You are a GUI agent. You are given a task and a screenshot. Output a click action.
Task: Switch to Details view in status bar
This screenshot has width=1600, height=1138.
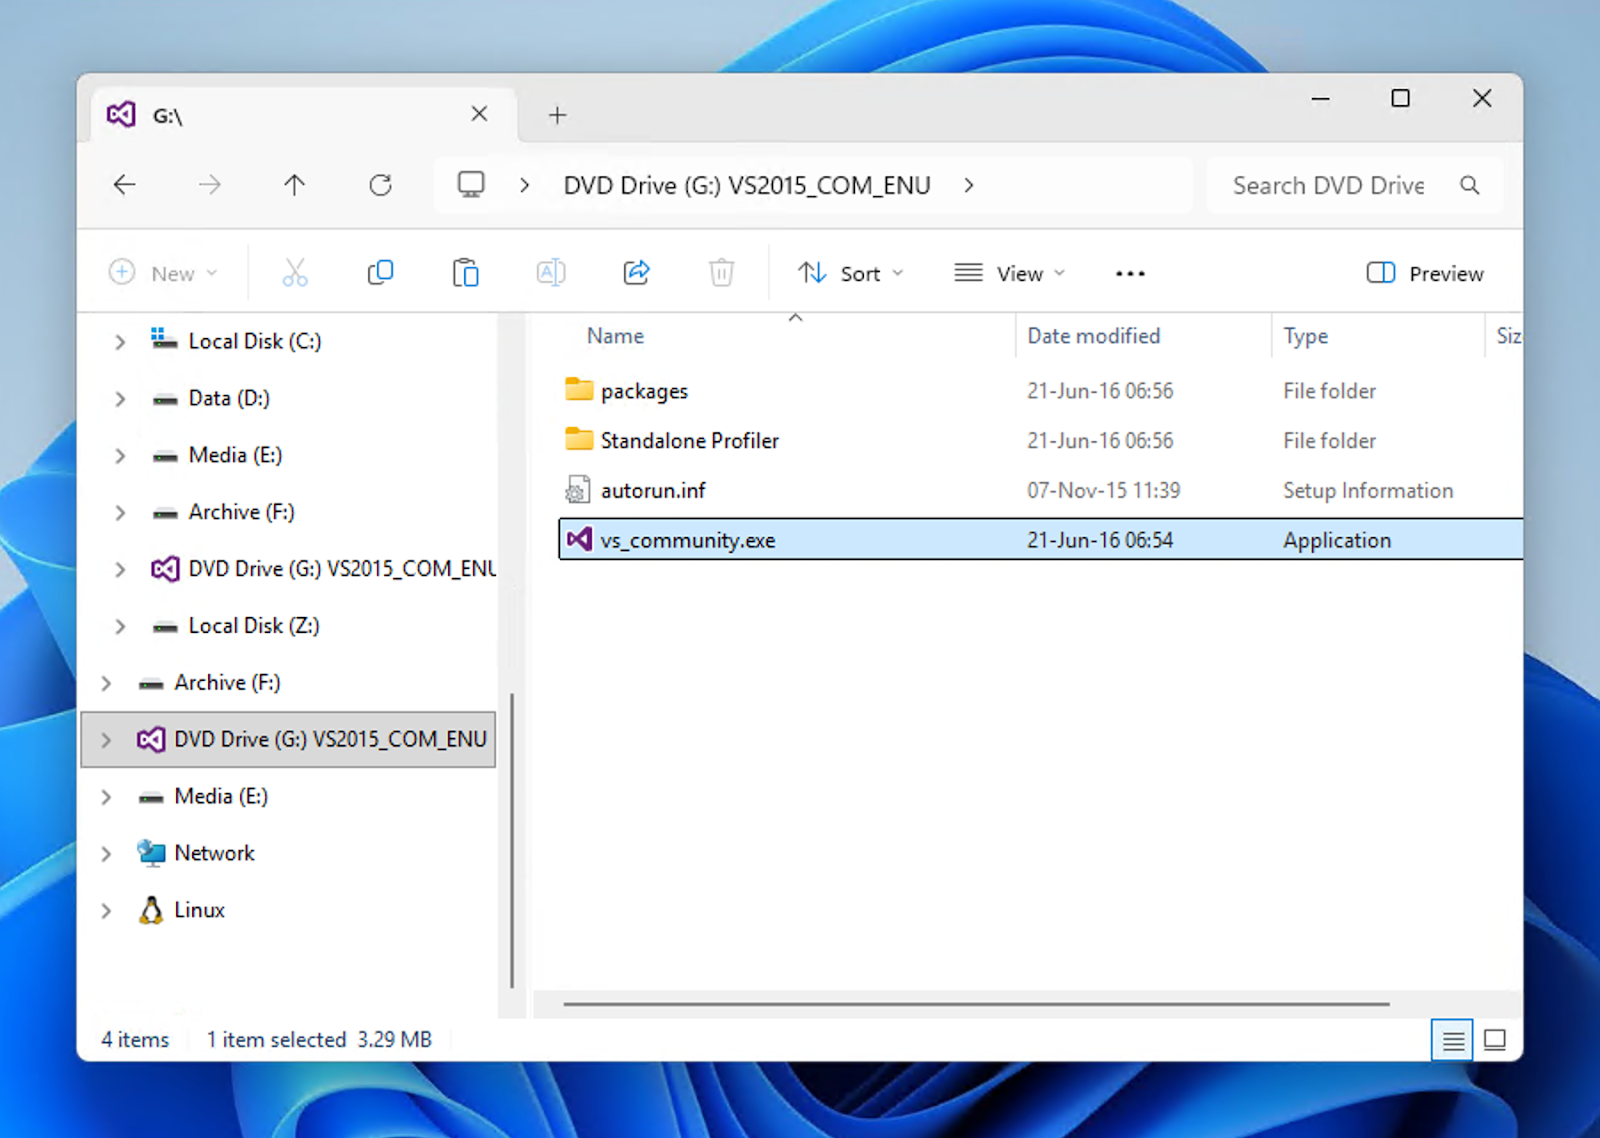(1453, 1040)
